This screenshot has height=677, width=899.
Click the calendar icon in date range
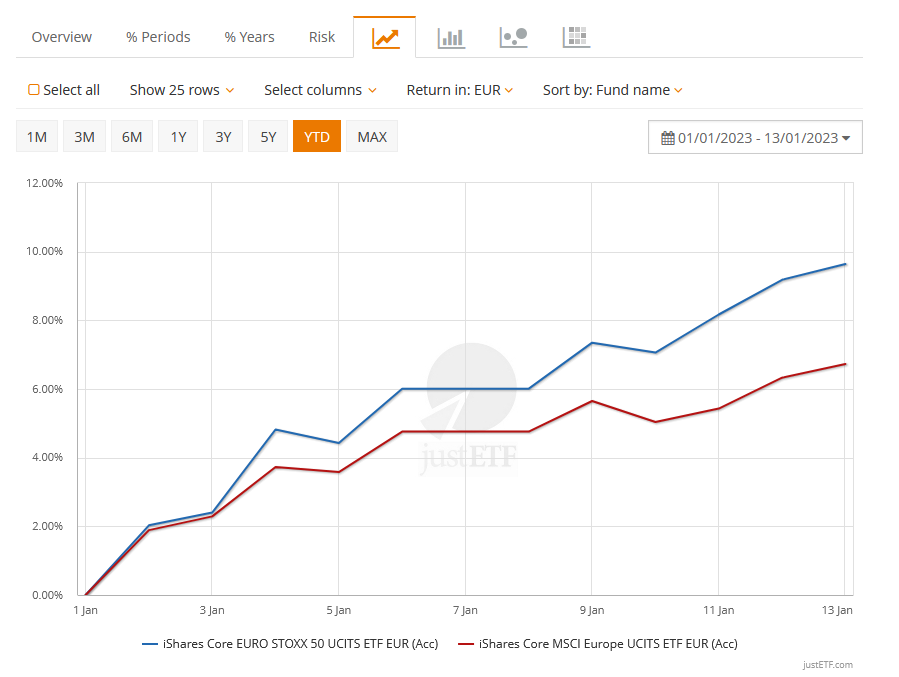(667, 138)
